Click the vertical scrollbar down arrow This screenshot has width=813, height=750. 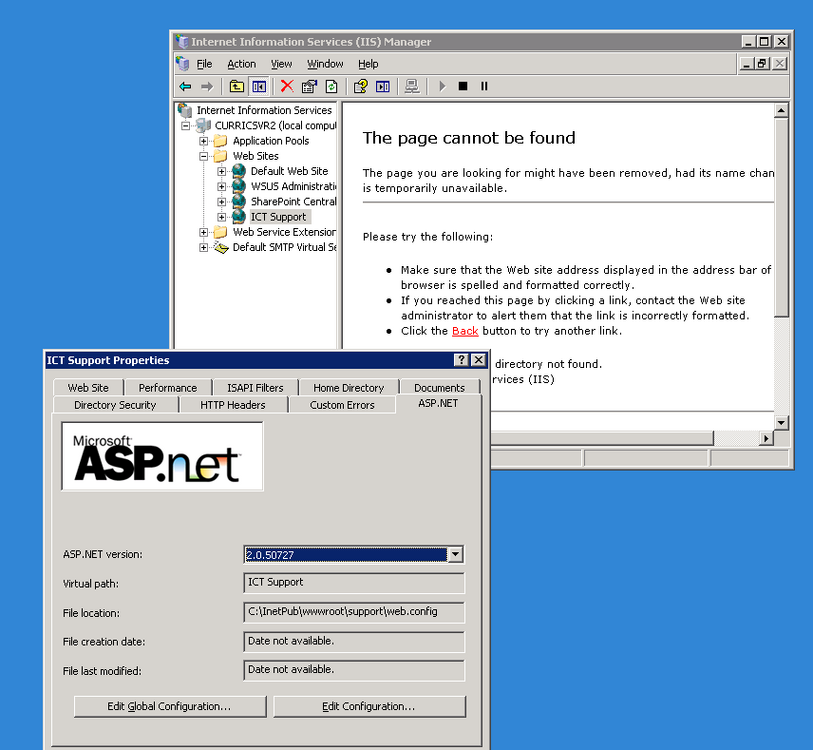tap(781, 422)
